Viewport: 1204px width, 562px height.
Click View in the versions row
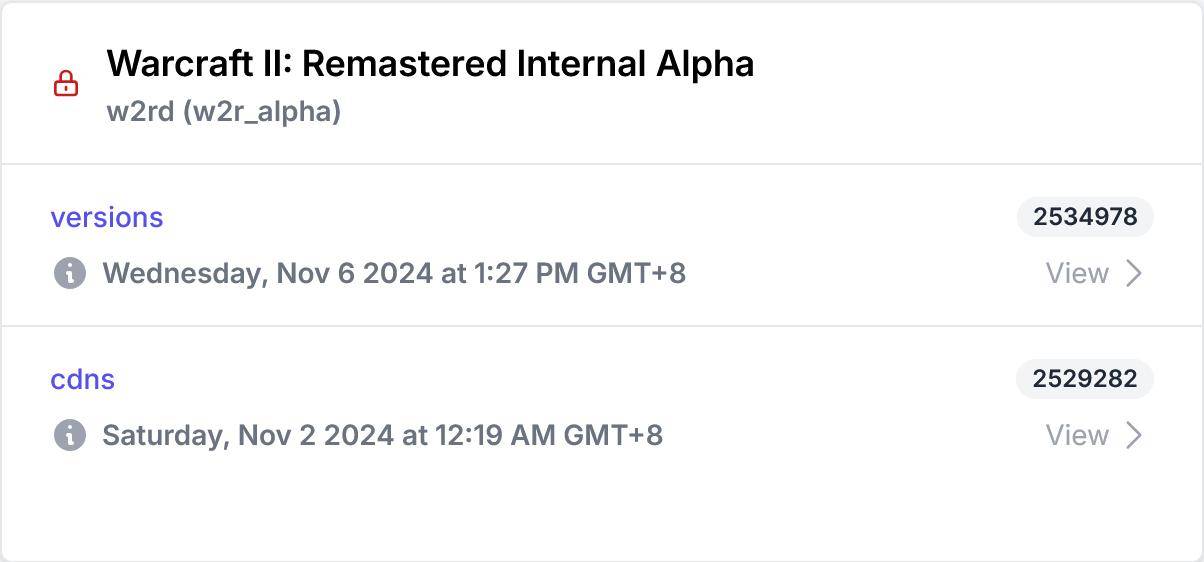click(1077, 273)
